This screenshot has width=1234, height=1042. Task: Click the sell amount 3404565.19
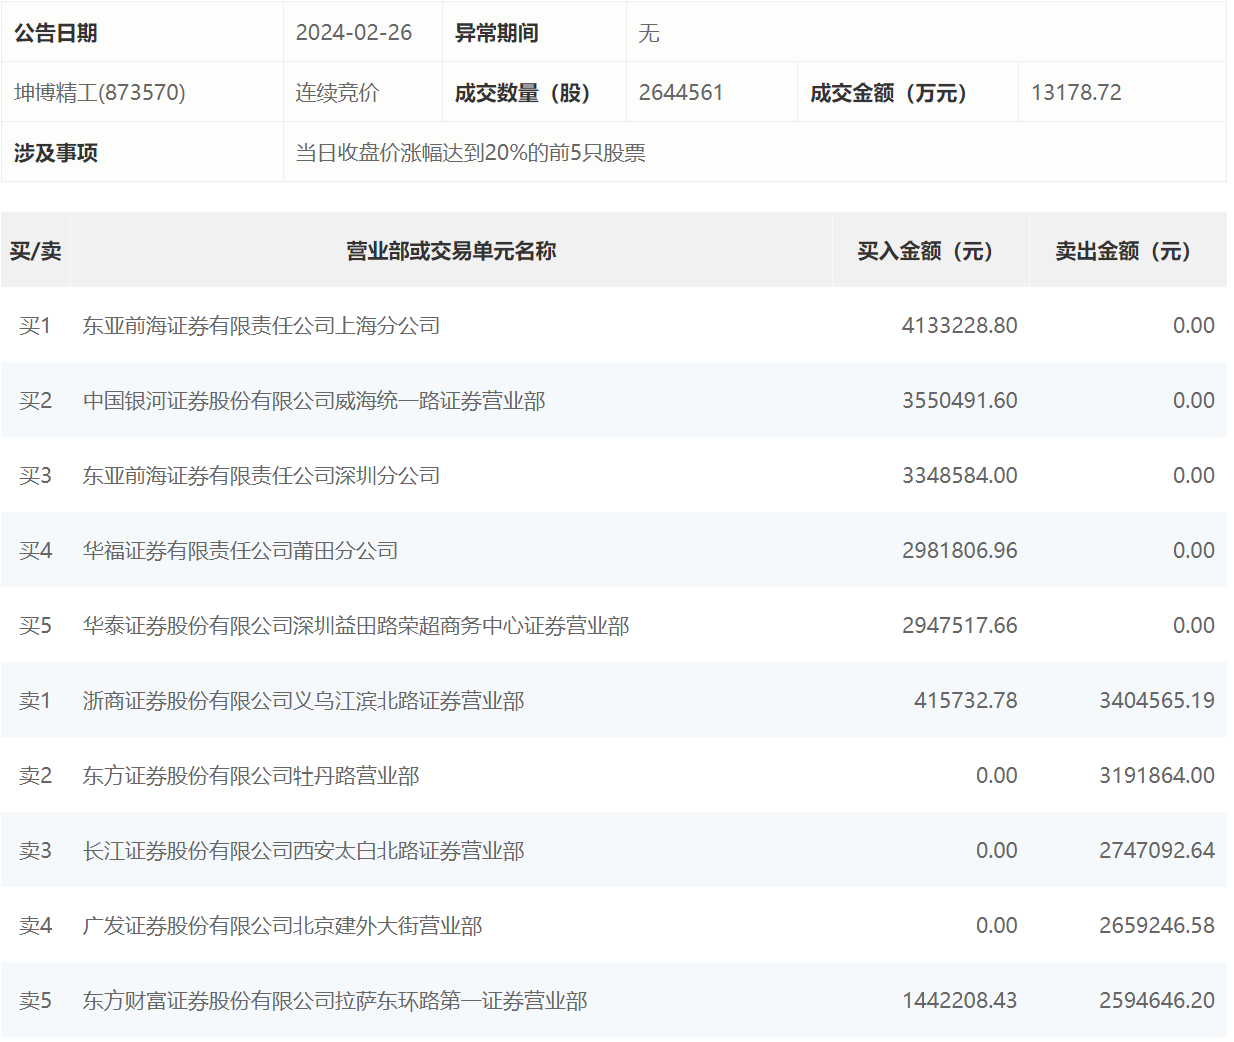point(1157,701)
